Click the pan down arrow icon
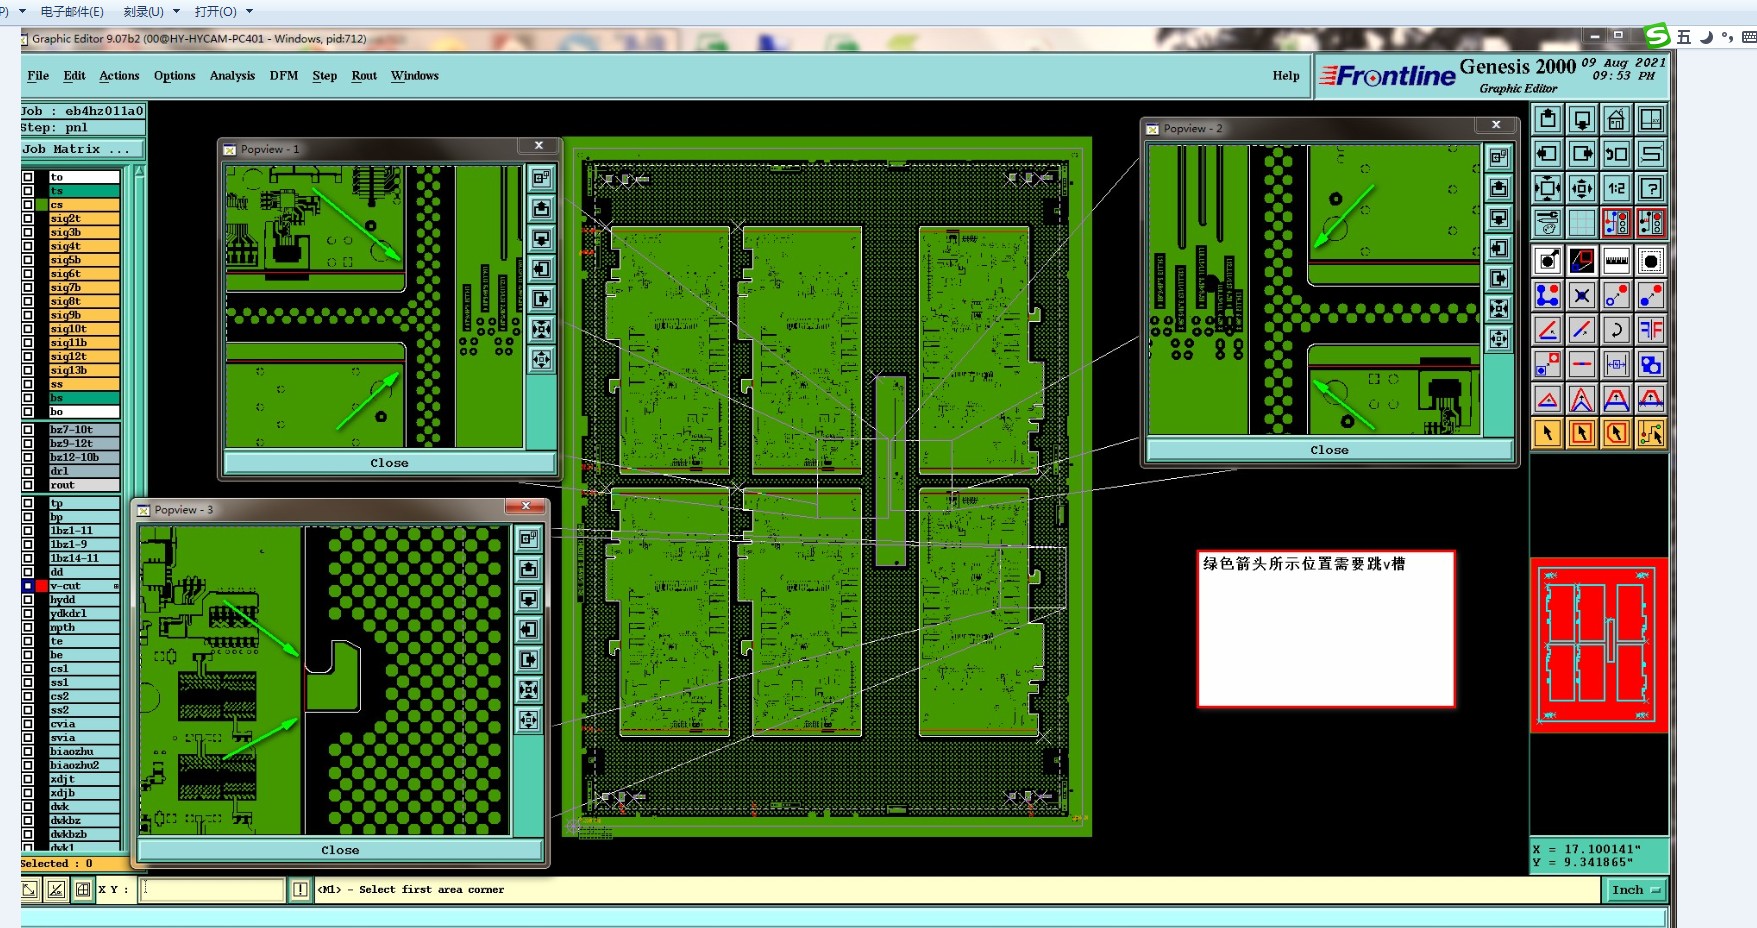Viewport: 1757px width, 928px height. point(1582,120)
